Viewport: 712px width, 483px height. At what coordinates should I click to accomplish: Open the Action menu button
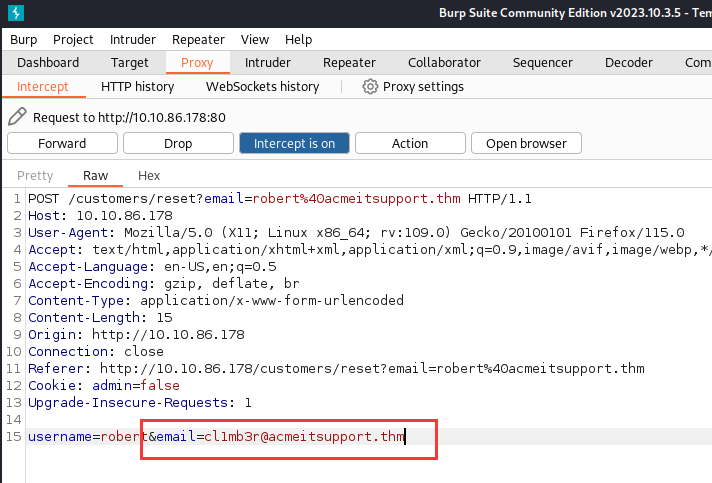(410, 143)
